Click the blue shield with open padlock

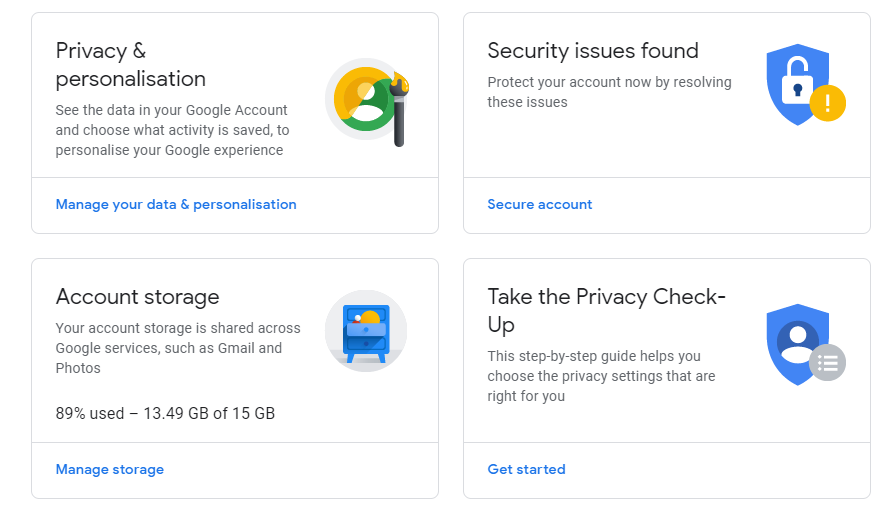point(797,85)
